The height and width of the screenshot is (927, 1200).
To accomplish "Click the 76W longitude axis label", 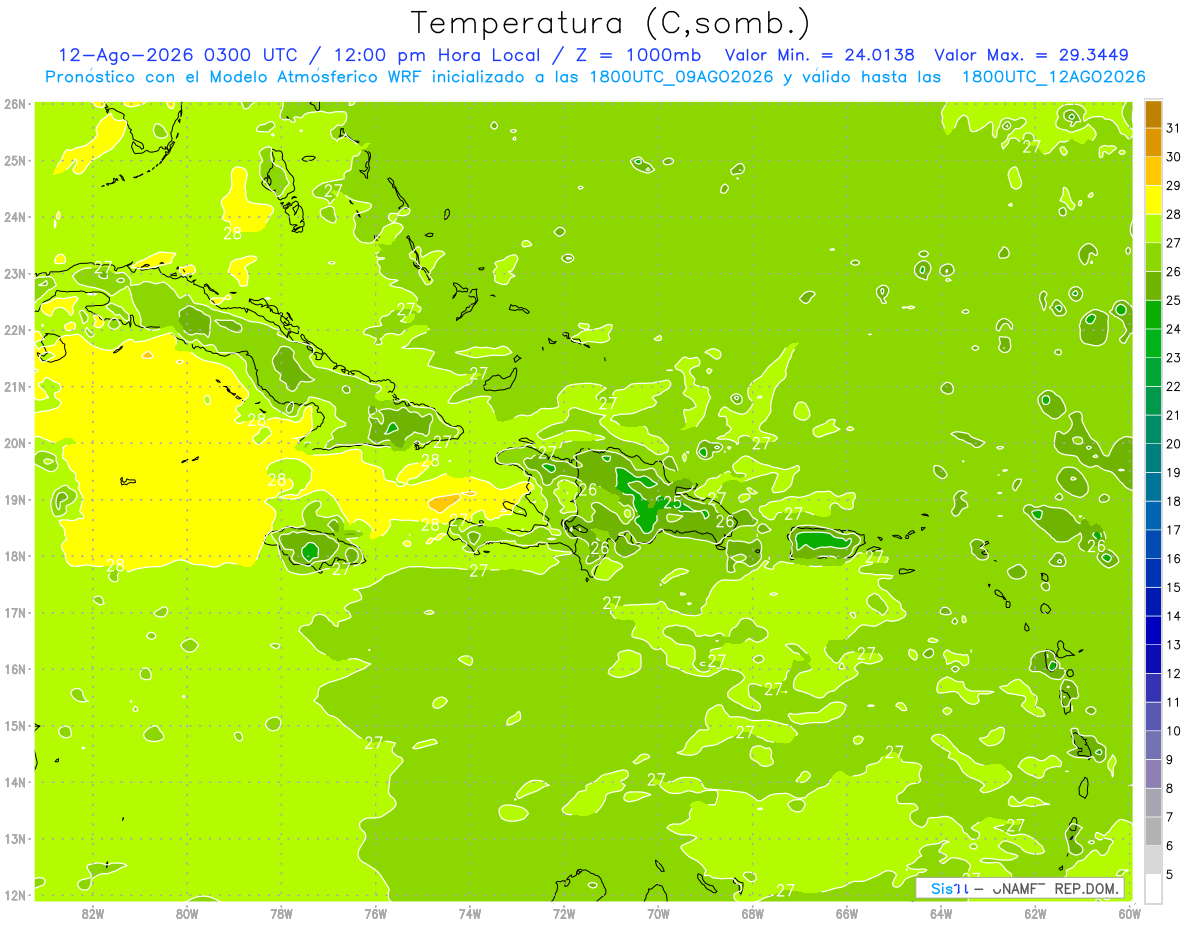I will (375, 913).
